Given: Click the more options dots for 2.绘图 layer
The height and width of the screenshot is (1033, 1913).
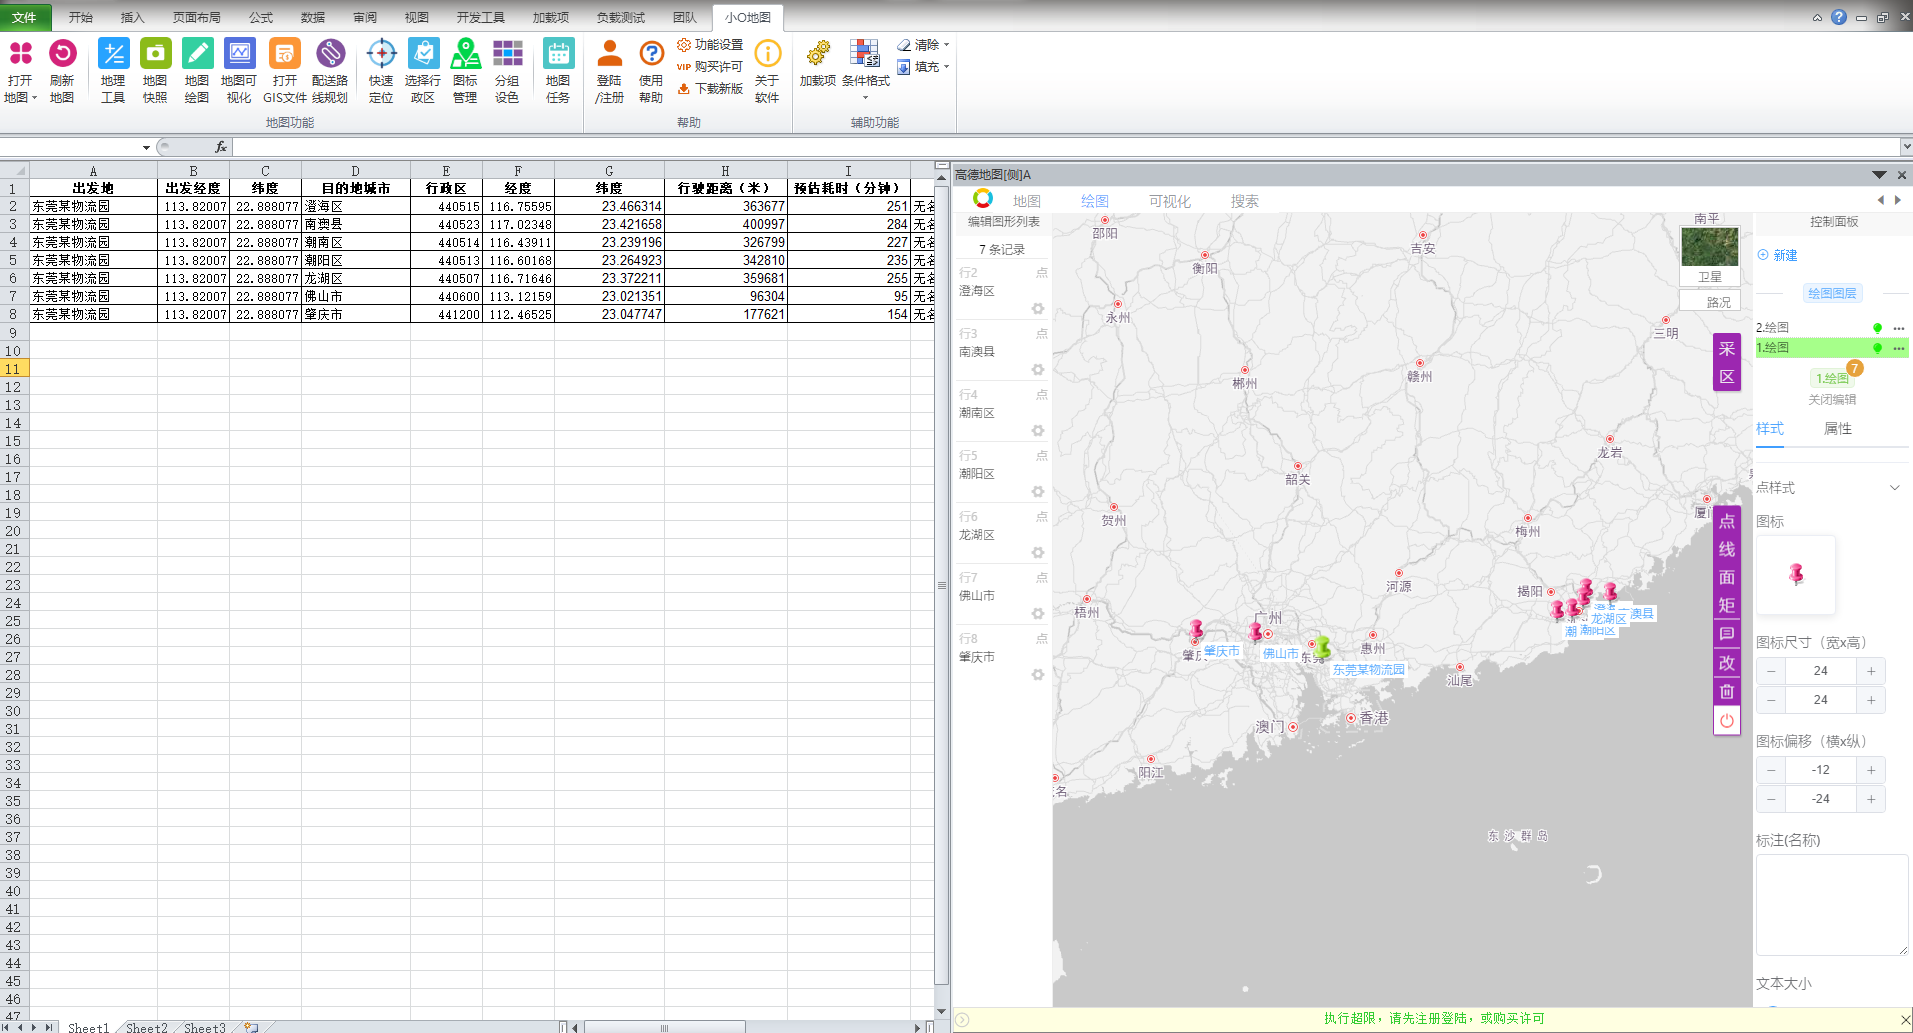Looking at the screenshot, I should click(x=1899, y=328).
